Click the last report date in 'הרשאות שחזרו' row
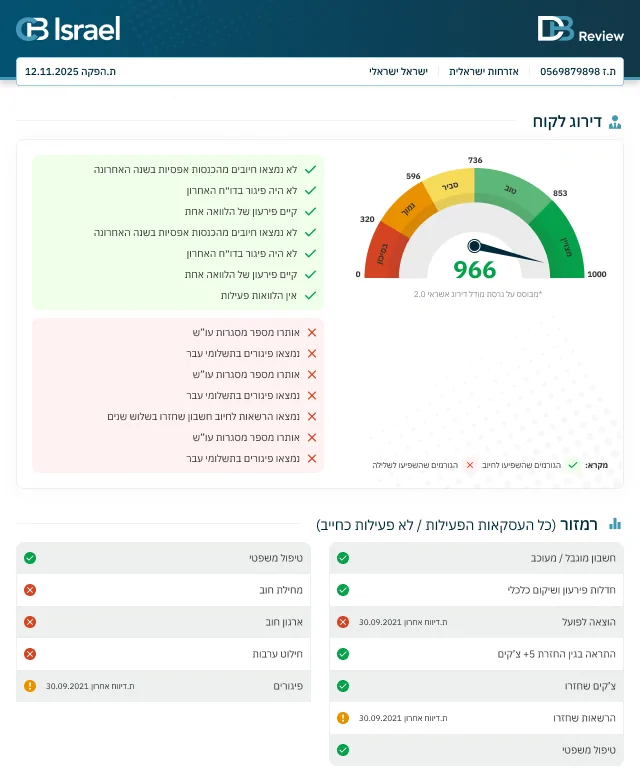This screenshot has height=772, width=640. point(403,718)
